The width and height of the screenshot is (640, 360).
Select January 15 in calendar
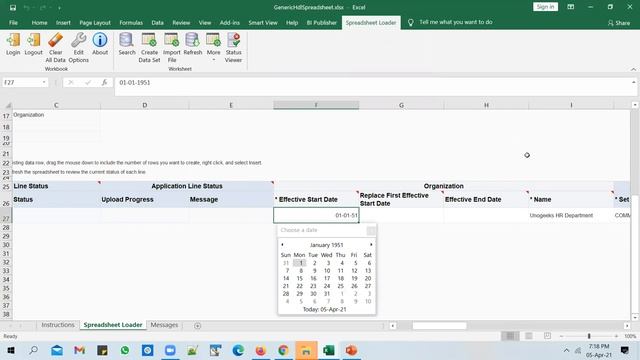[x=300, y=278]
